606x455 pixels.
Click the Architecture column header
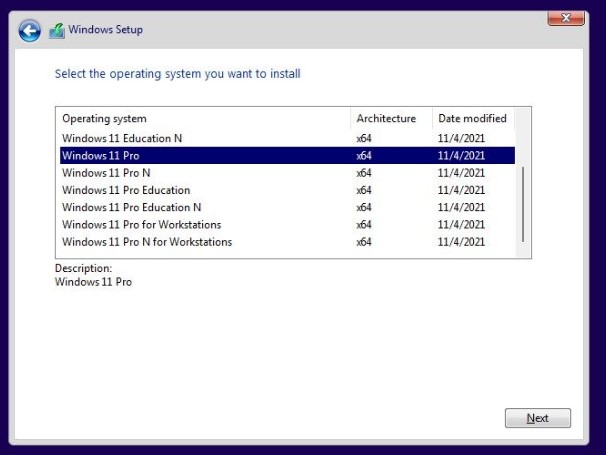tap(392, 118)
